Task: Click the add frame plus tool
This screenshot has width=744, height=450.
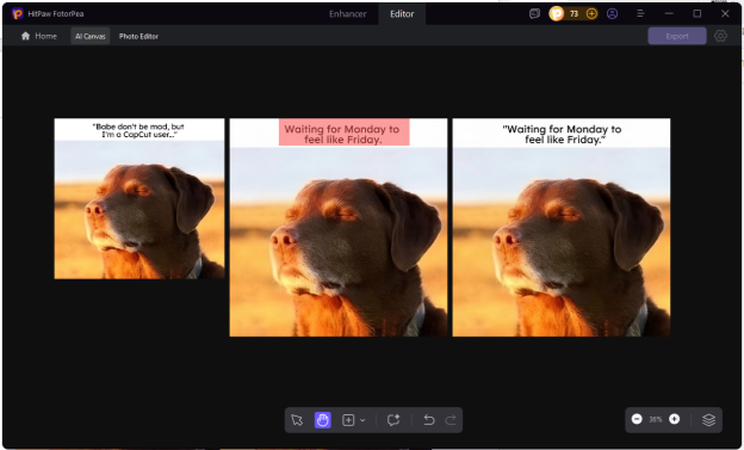Action: [348, 420]
